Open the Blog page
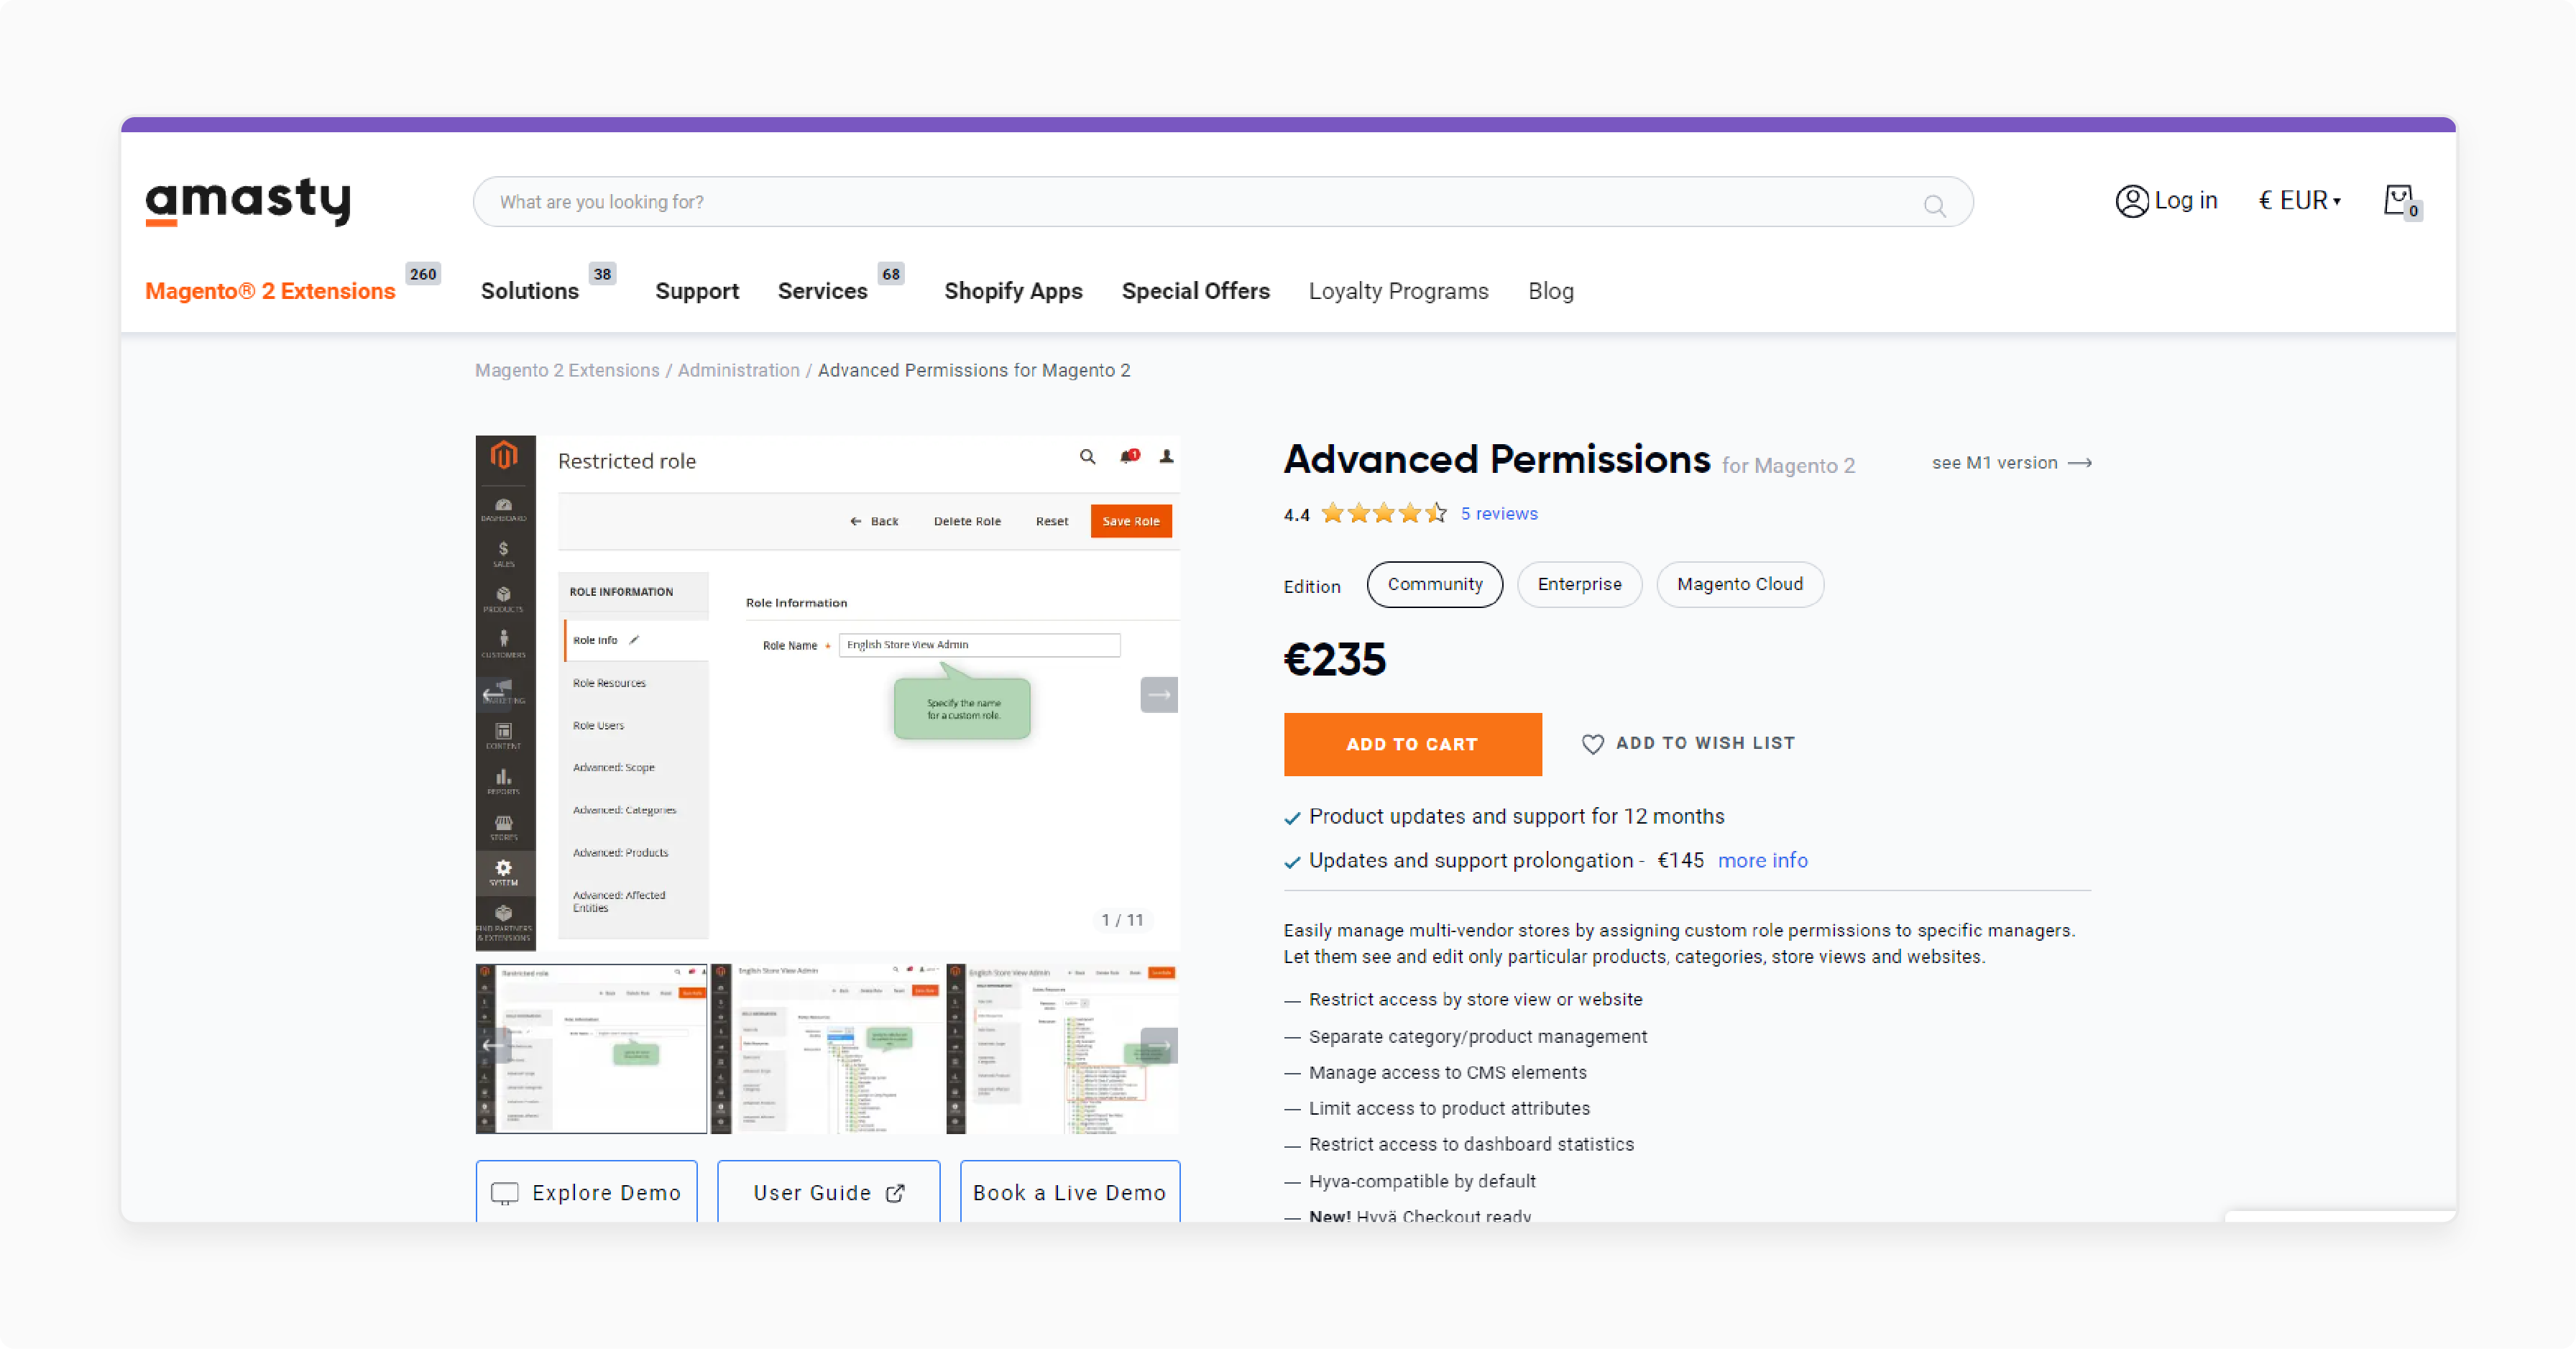Viewport: 2576px width, 1349px height. 1550,291
